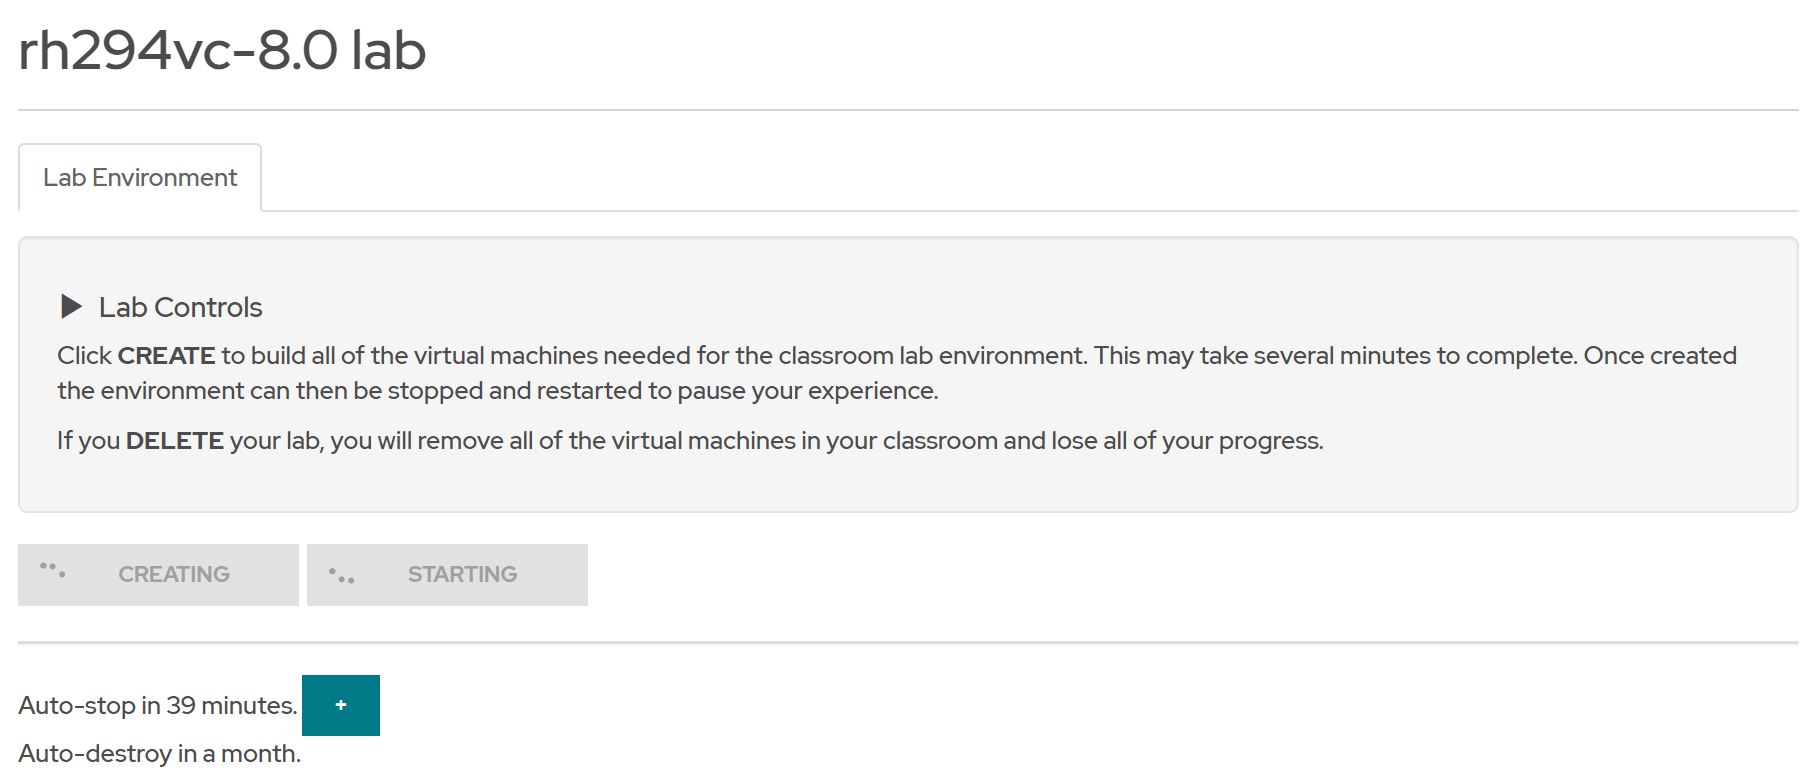The image size is (1806, 783).
Task: Select the Lab Environment tab label
Action: point(138,177)
